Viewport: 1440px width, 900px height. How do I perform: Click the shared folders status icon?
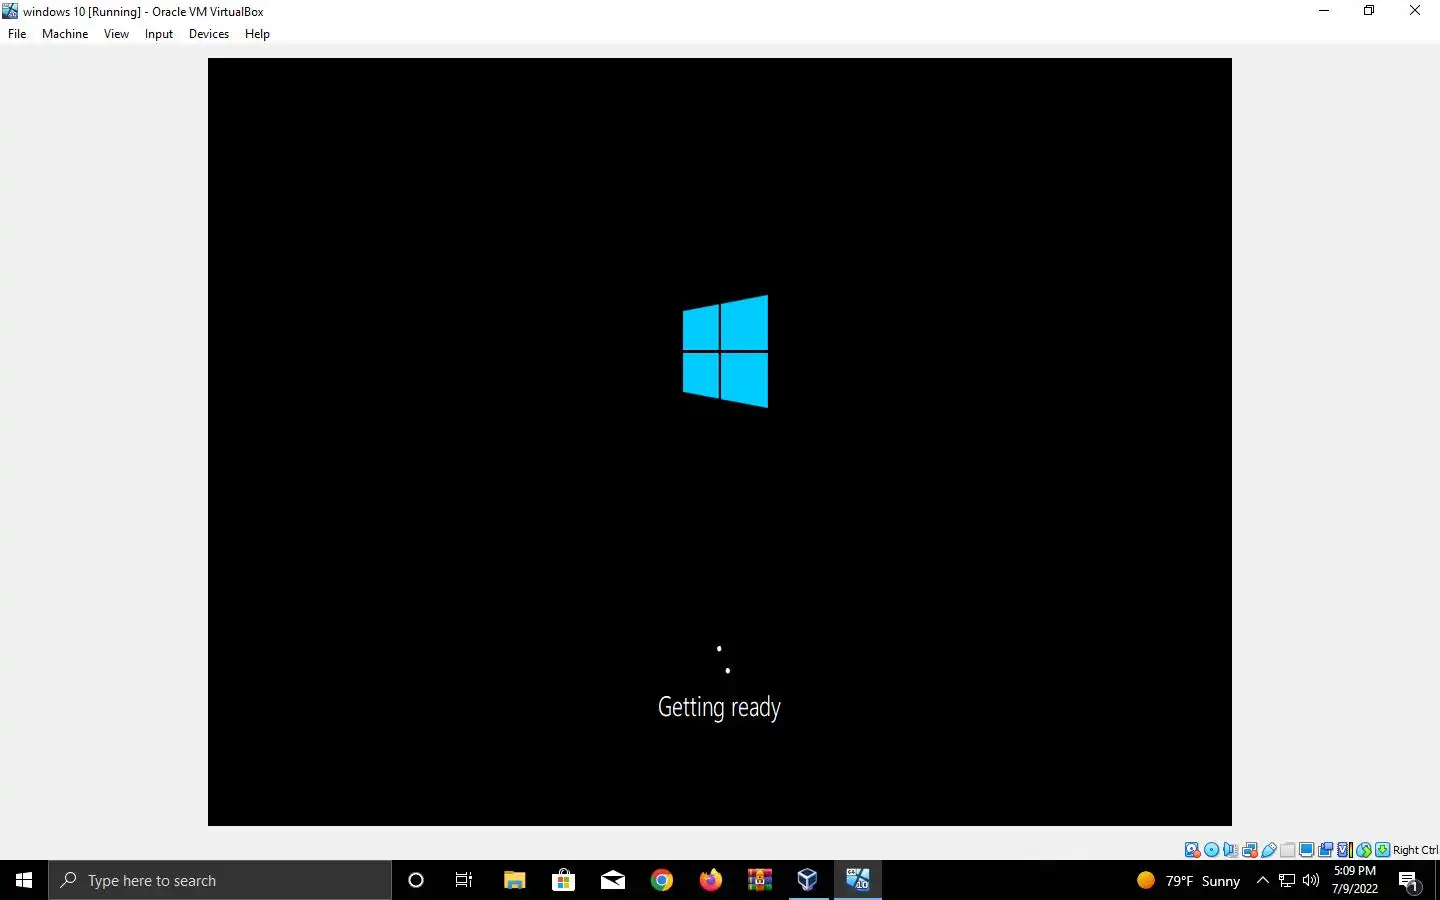click(1288, 850)
